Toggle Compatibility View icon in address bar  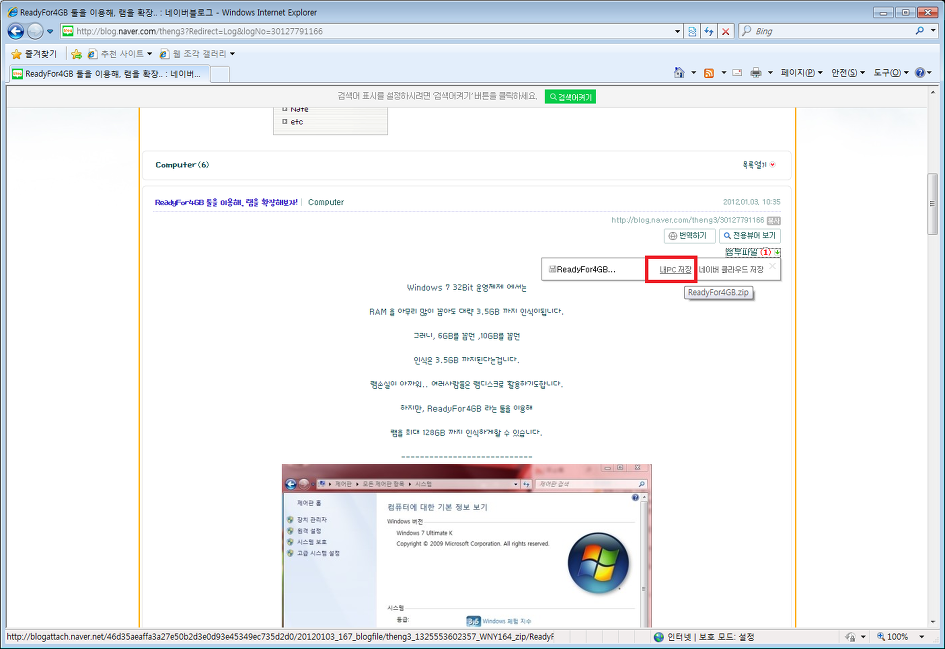point(692,31)
